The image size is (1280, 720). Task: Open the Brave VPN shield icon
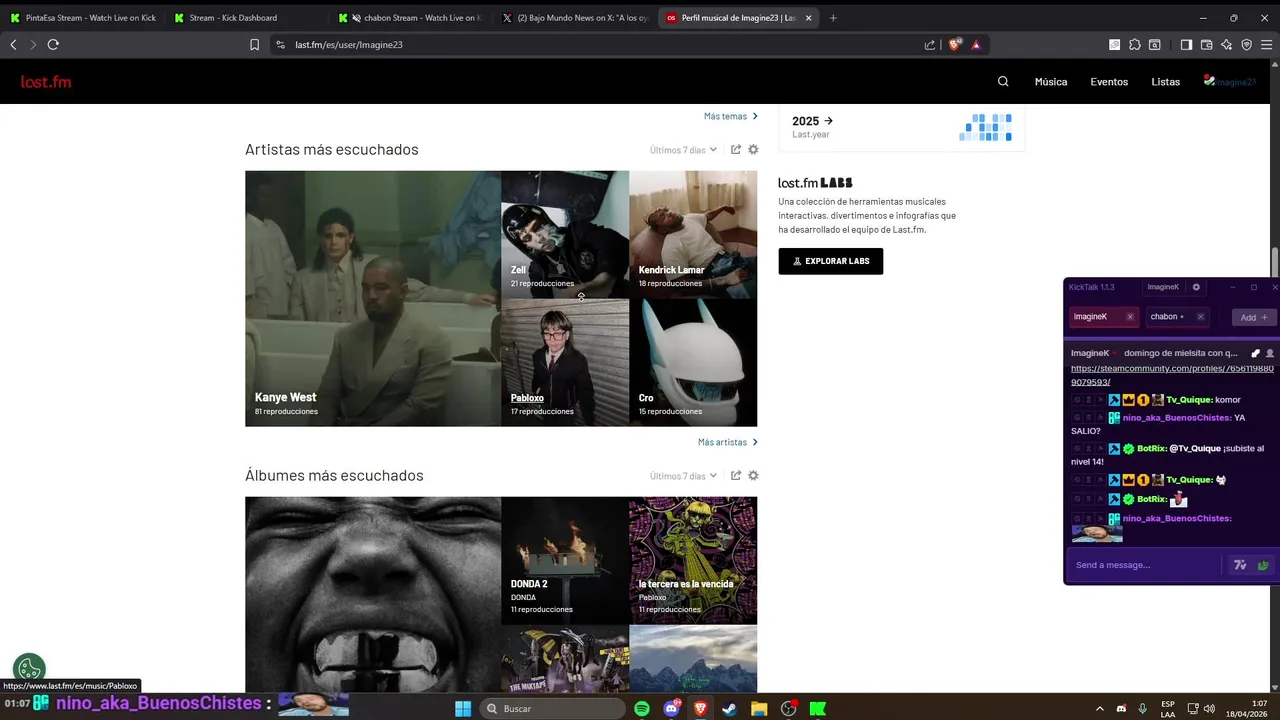tap(1246, 45)
